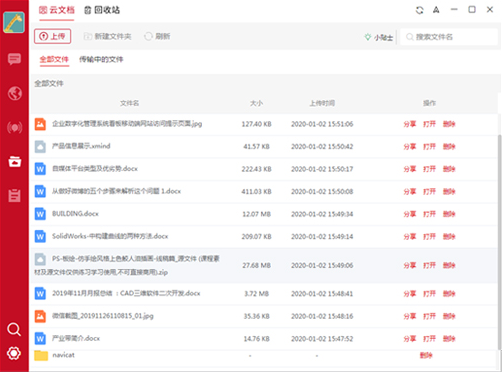This screenshot has height=372, width=502.
Task: Click file name BUILDING.docx
Action: click(75, 214)
